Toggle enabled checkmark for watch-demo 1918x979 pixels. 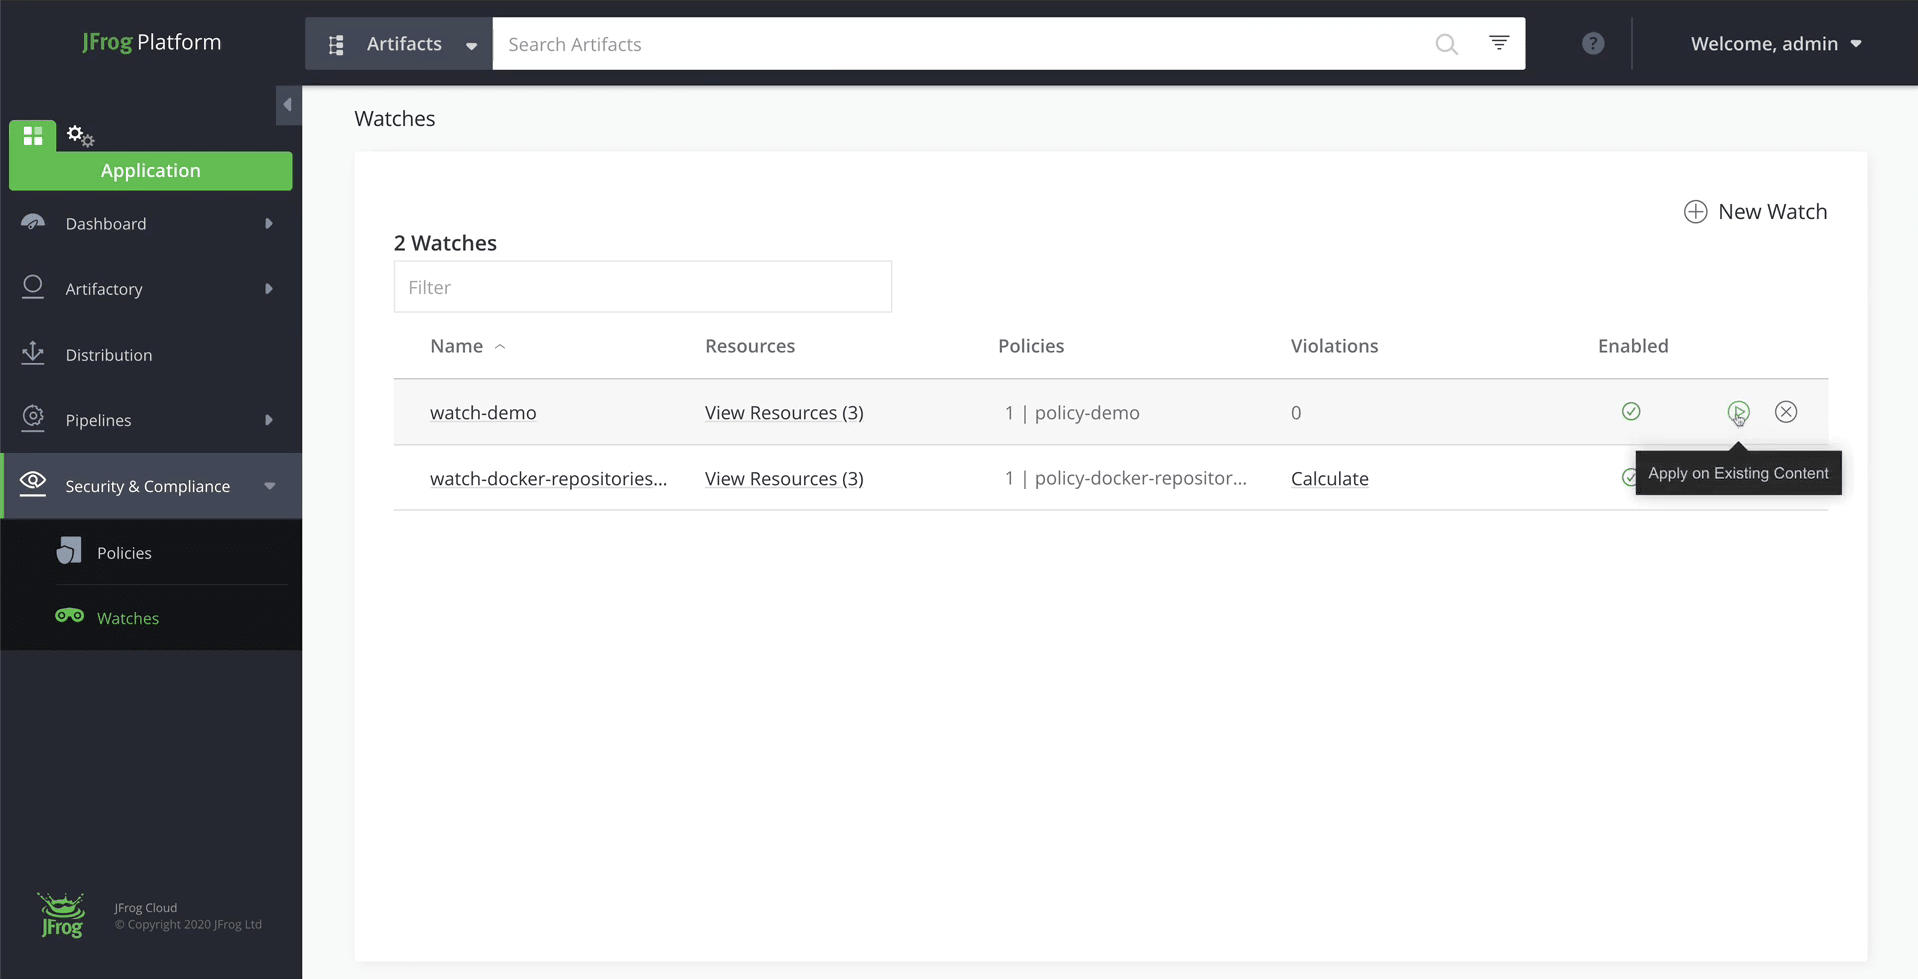pyautogui.click(x=1631, y=412)
